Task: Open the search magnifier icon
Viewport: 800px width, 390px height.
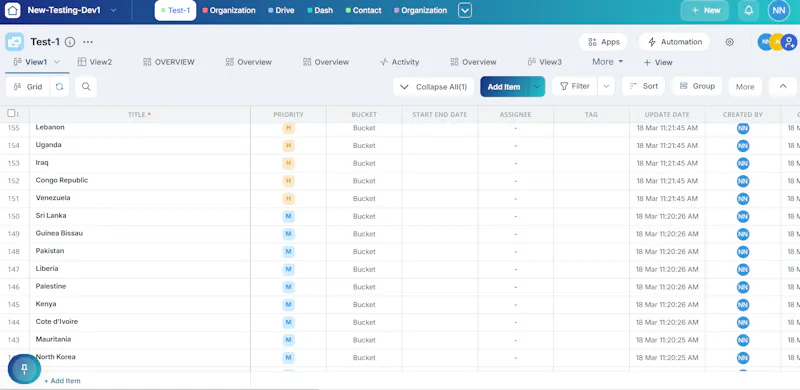Action: (86, 87)
